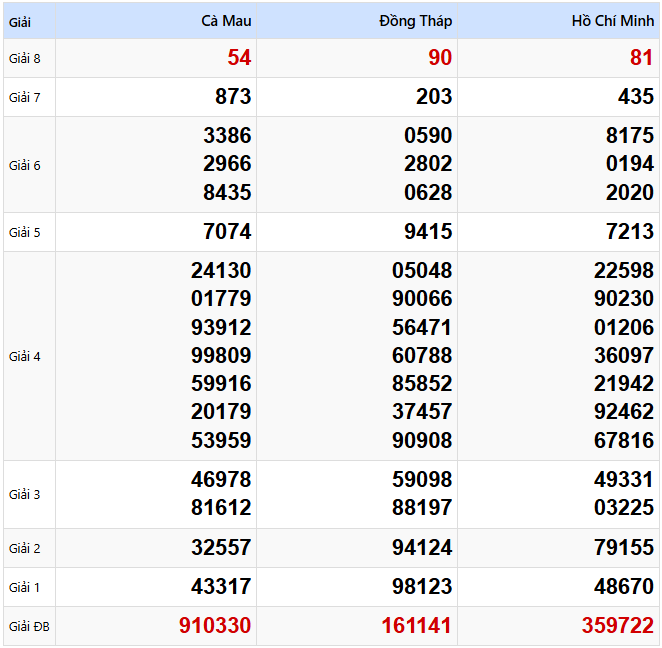Click the Giải header cell
662x648 pixels.
click(21, 21)
